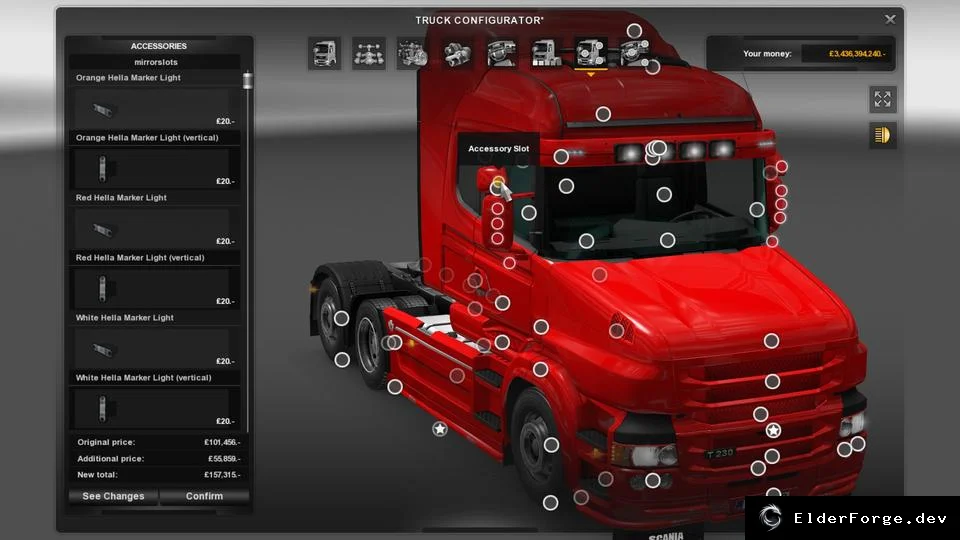Open the engine configuration icon
The height and width of the screenshot is (540, 960).
[x=413, y=53]
